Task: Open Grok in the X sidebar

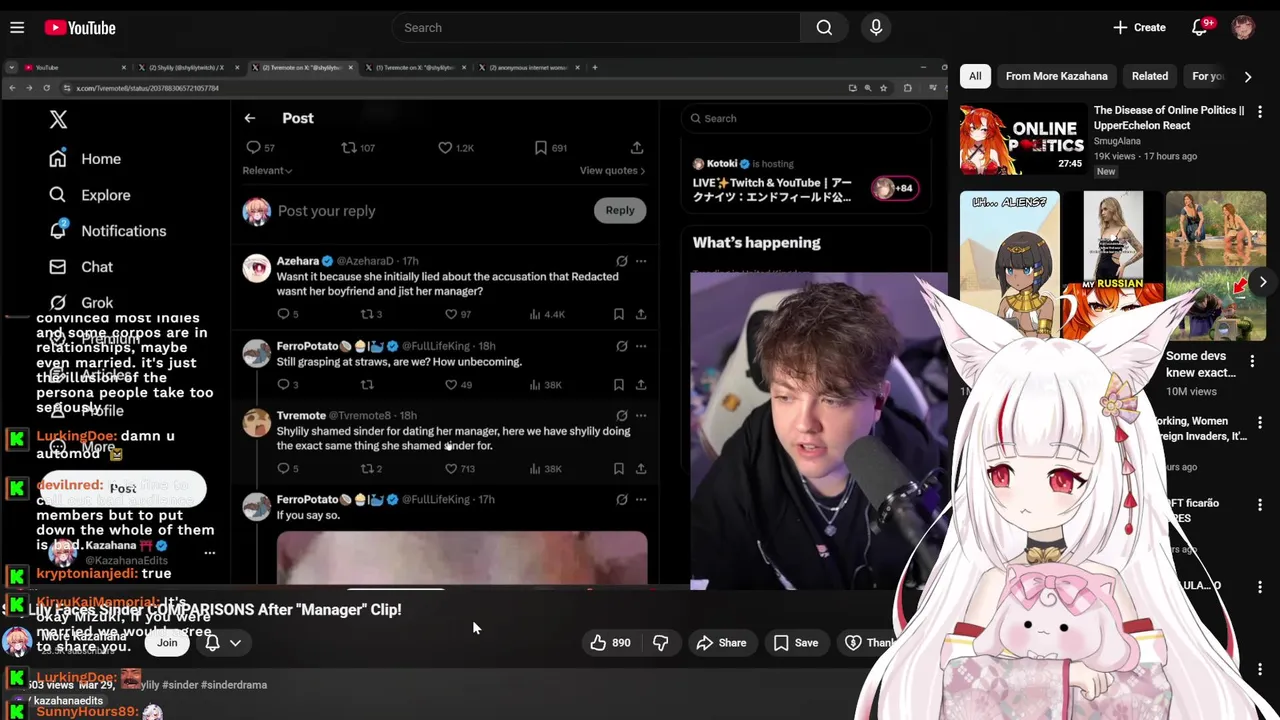Action: (x=81, y=302)
